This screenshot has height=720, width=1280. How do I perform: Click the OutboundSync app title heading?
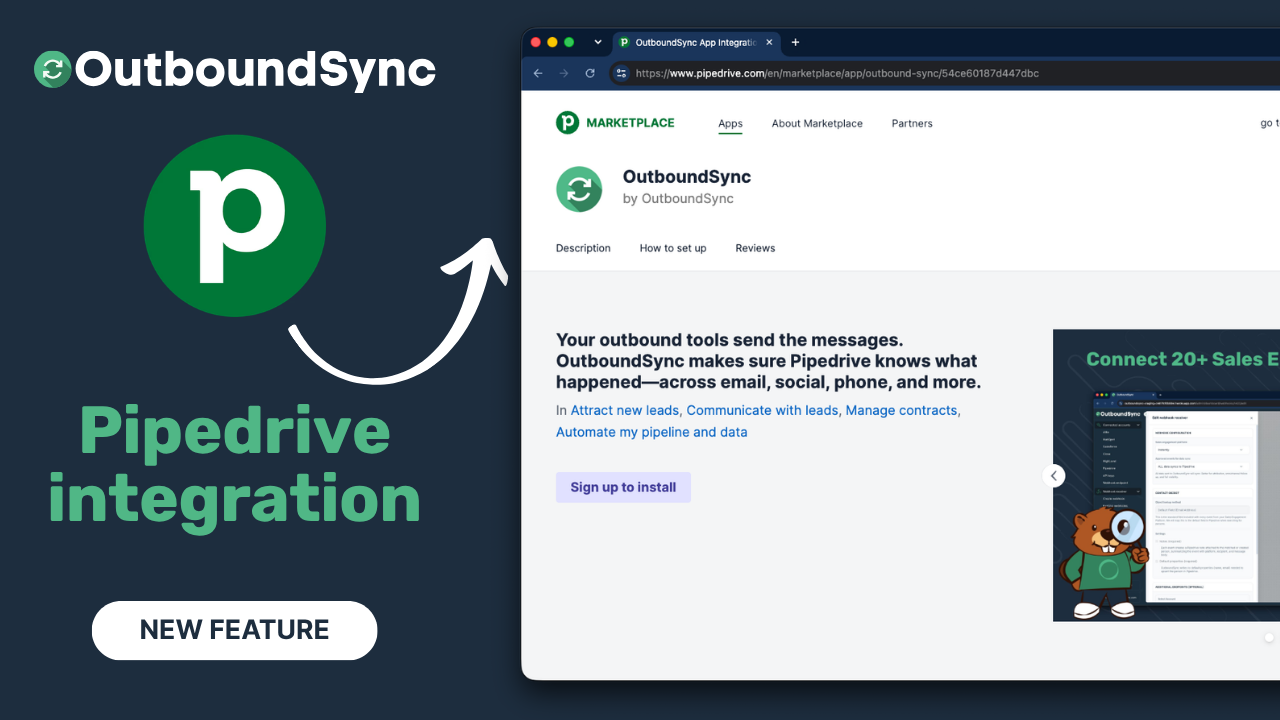click(x=687, y=177)
